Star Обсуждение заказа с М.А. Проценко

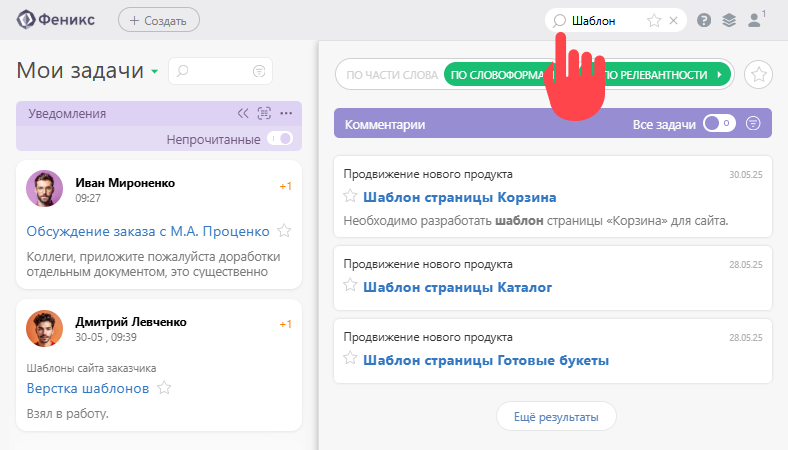(x=284, y=231)
